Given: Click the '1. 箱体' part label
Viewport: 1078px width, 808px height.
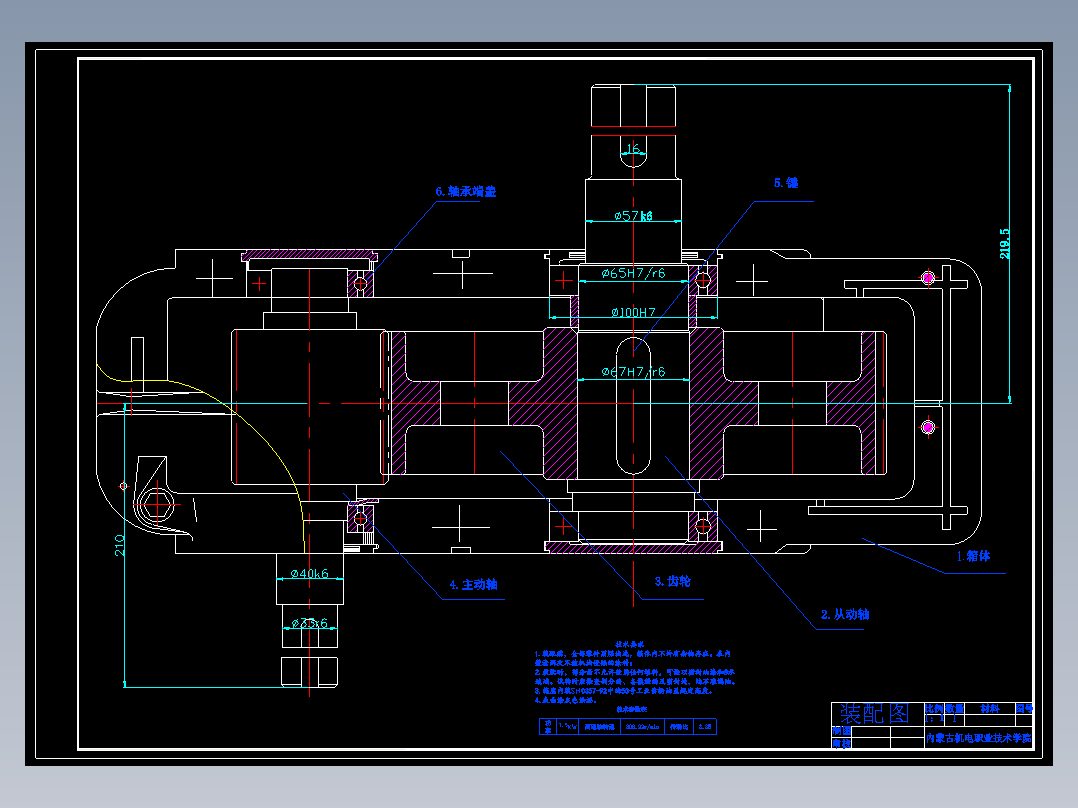Looking at the screenshot, I should click(x=974, y=556).
